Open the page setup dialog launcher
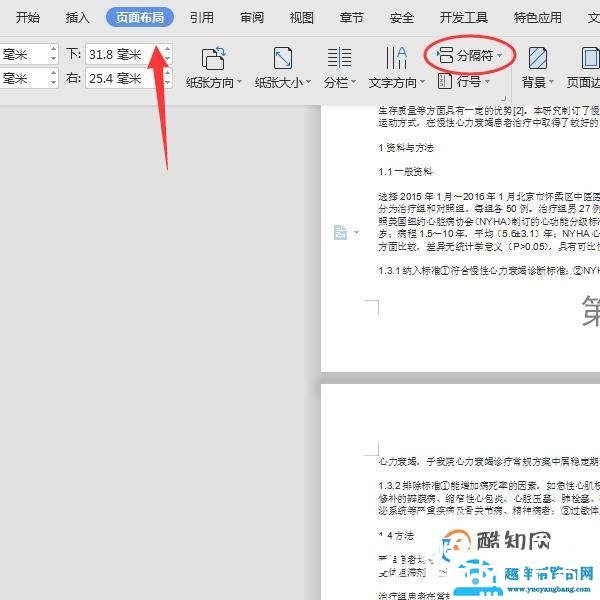Viewport: 600px width, 600px height. (x=504, y=98)
